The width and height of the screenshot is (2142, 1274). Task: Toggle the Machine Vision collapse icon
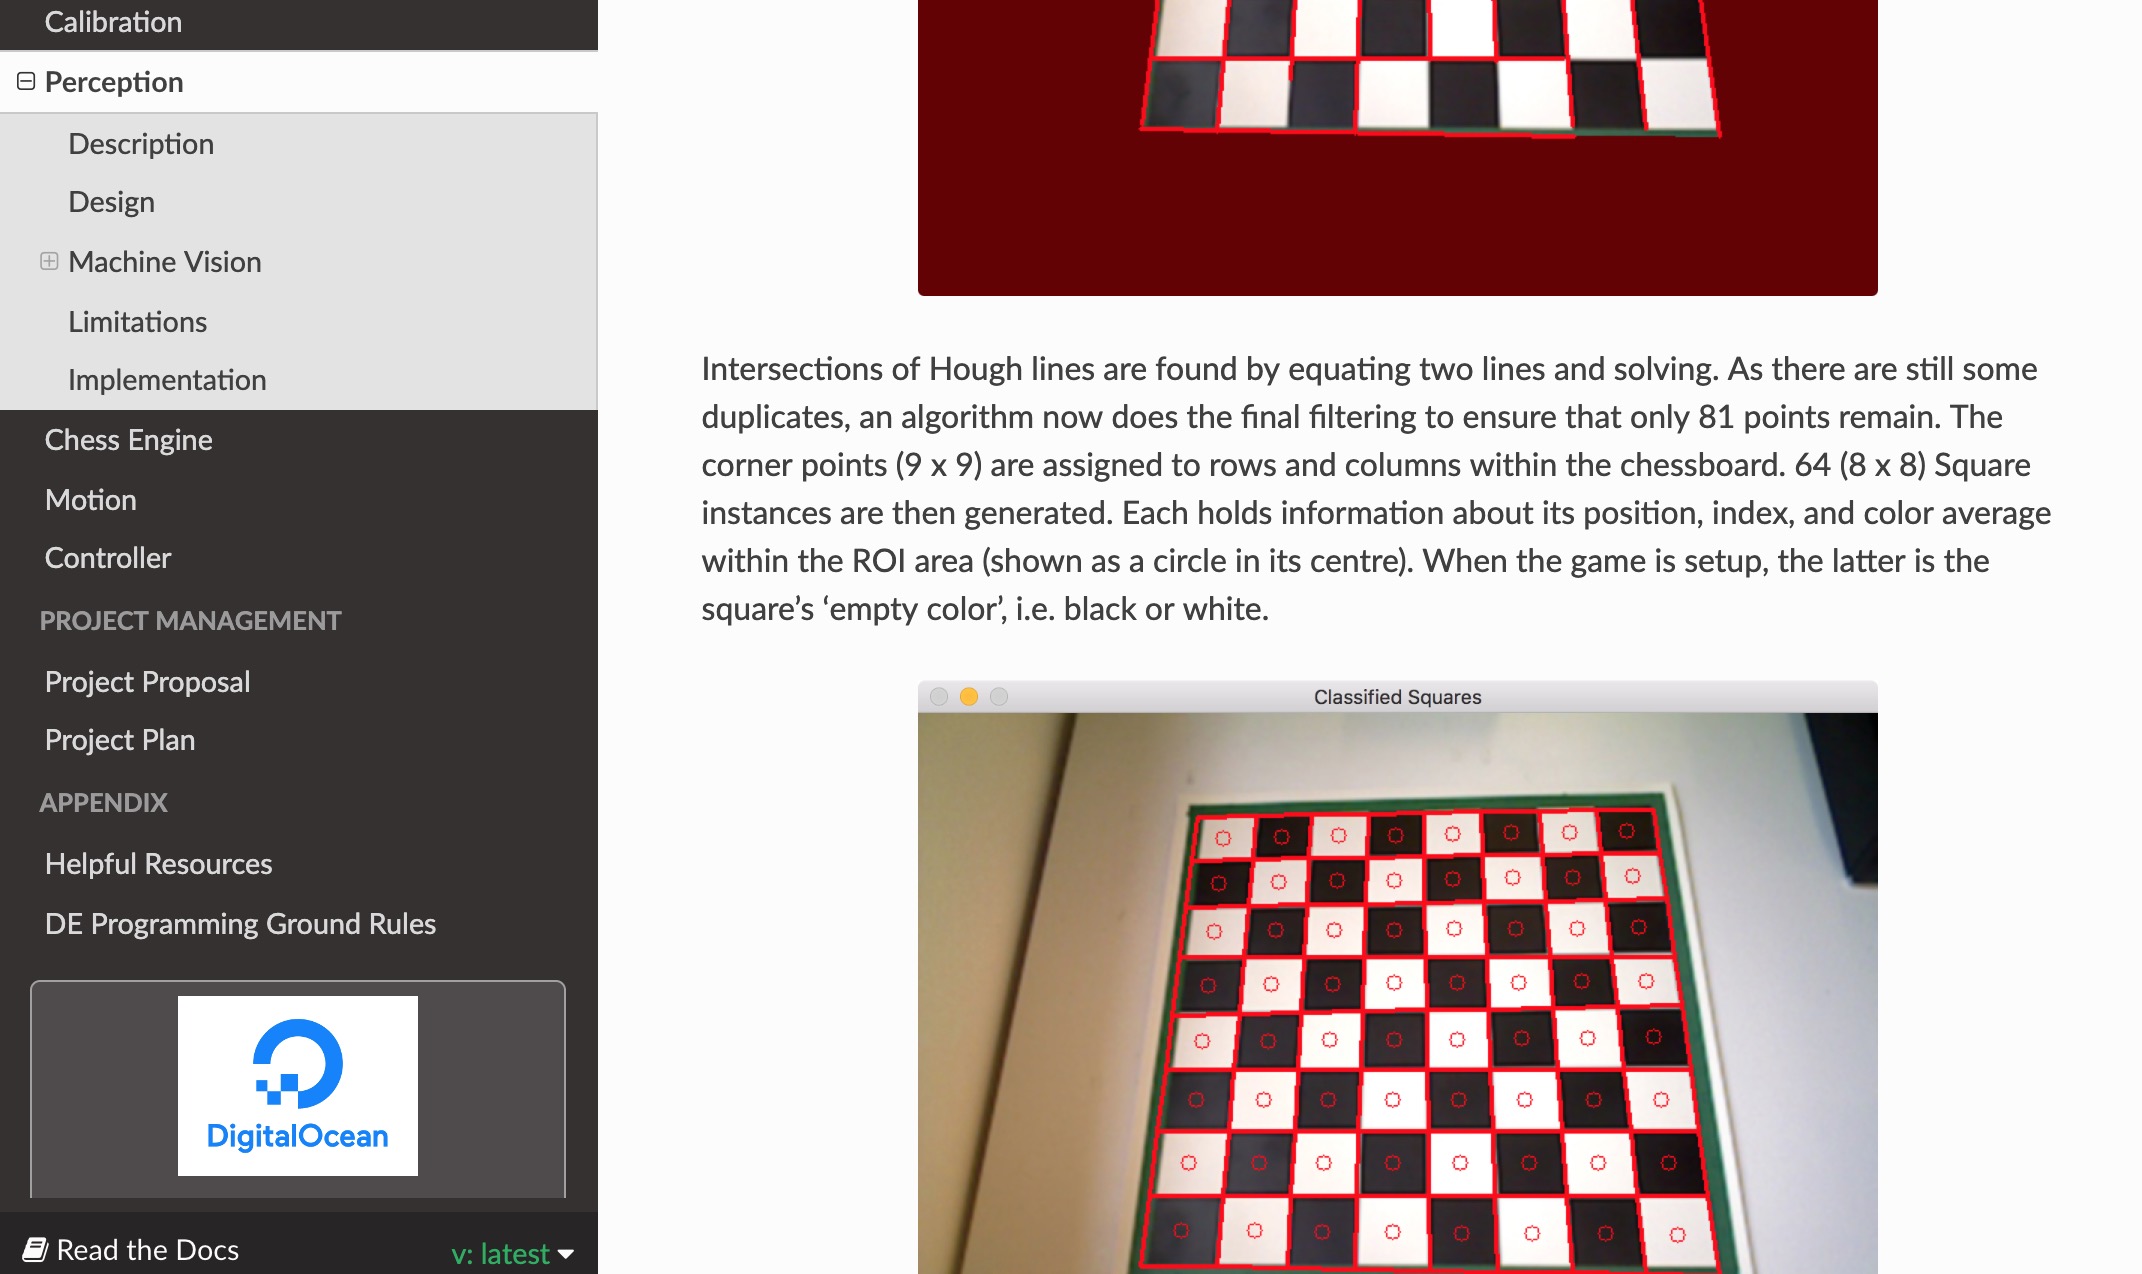click(47, 261)
